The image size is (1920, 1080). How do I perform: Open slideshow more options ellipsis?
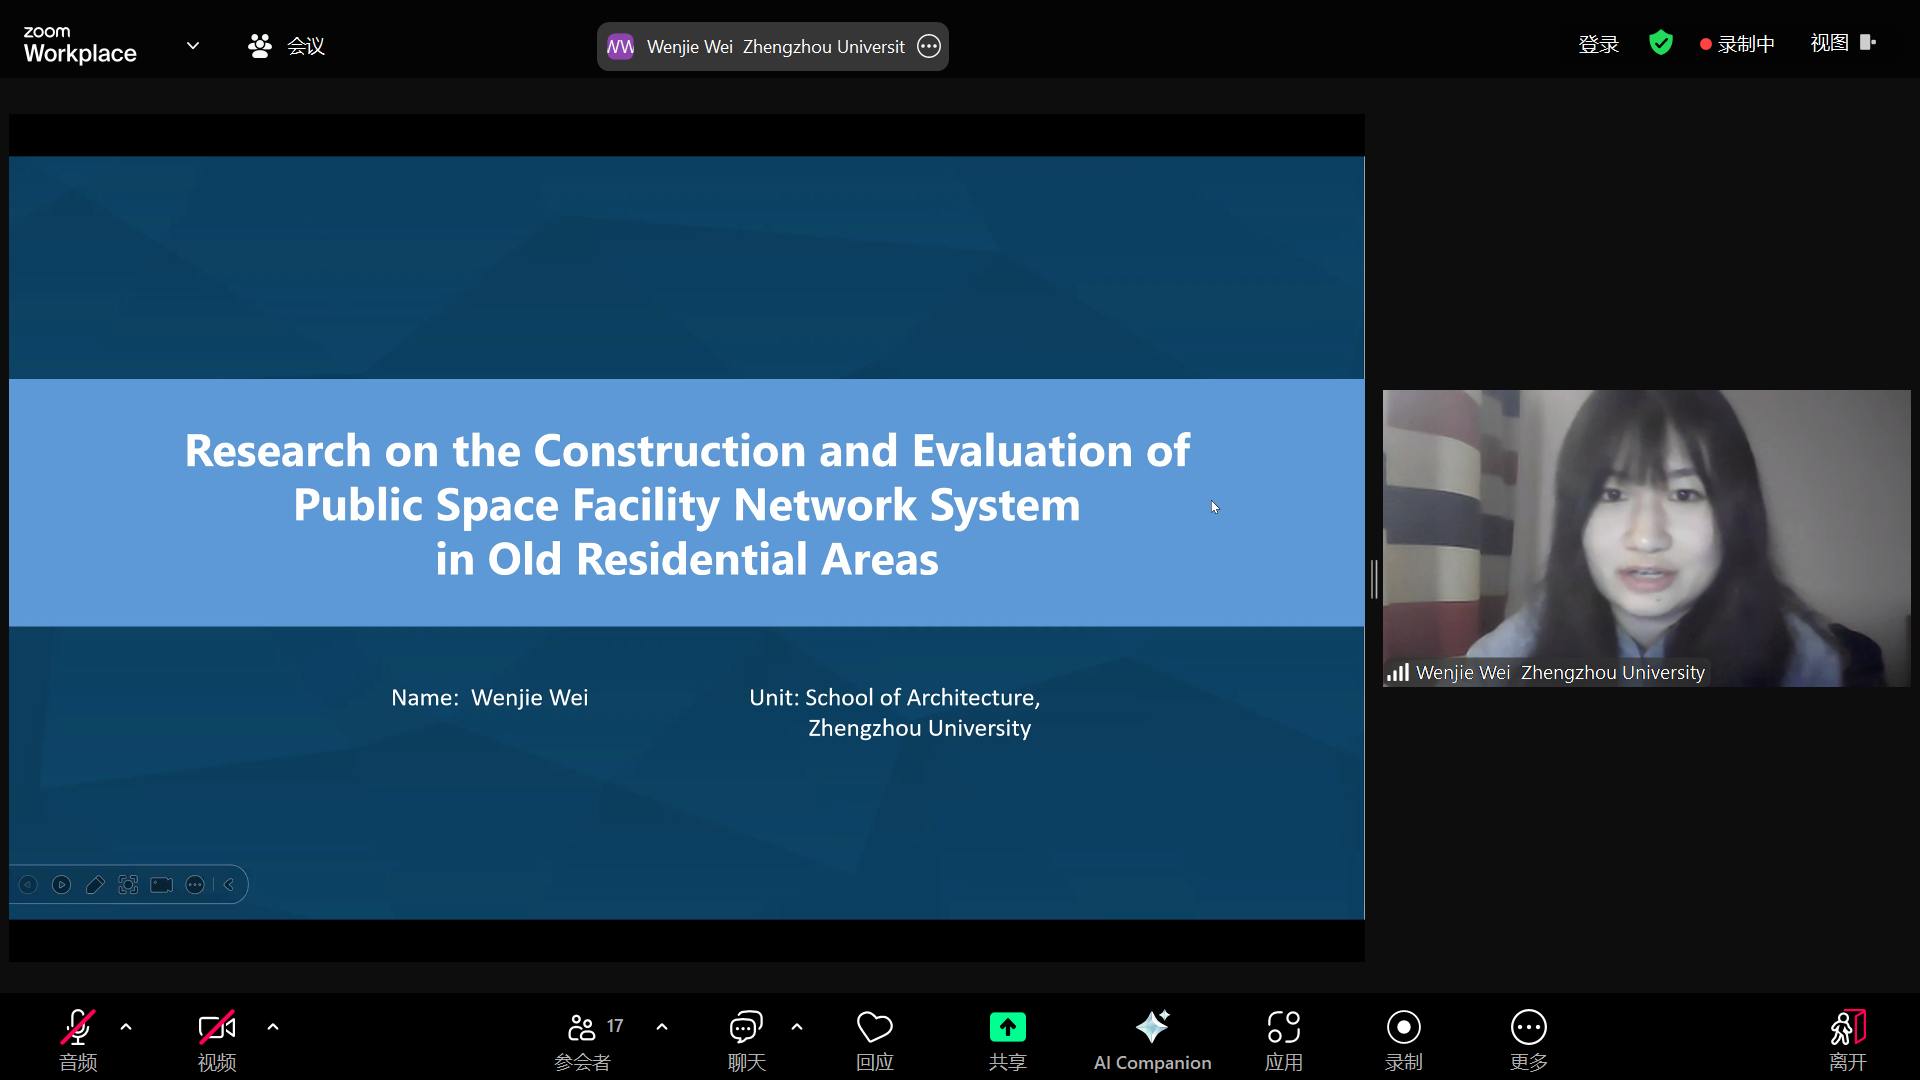[195, 885]
